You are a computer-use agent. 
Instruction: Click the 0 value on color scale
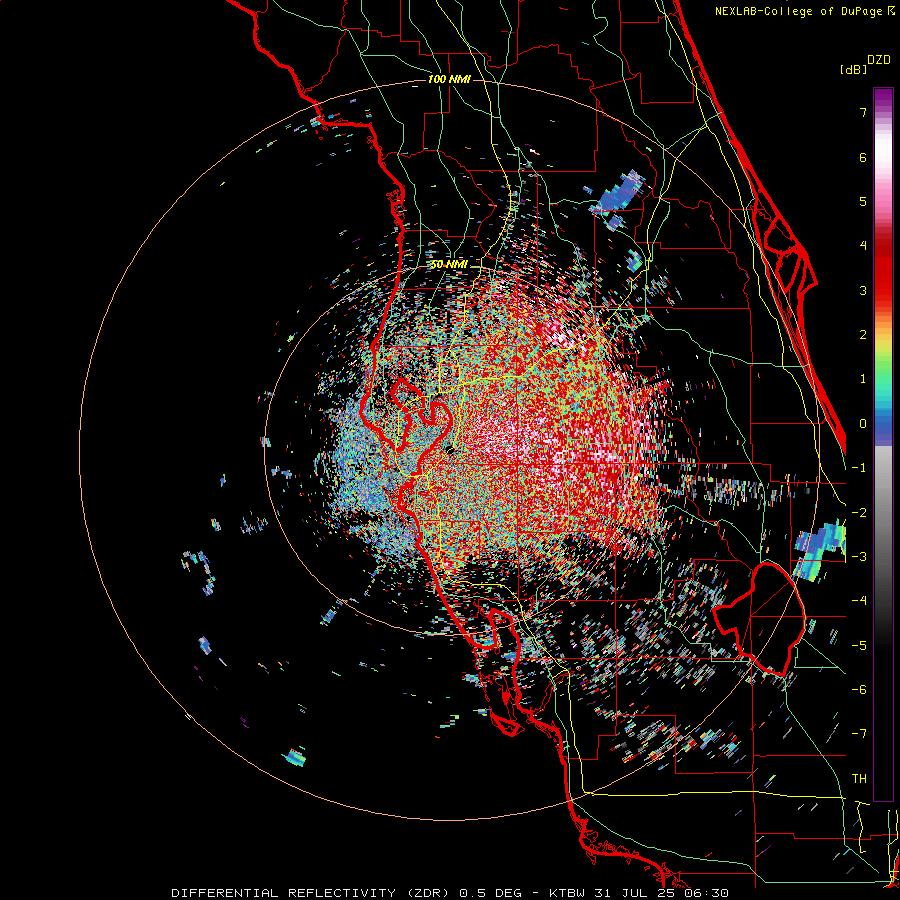pyautogui.click(x=863, y=424)
